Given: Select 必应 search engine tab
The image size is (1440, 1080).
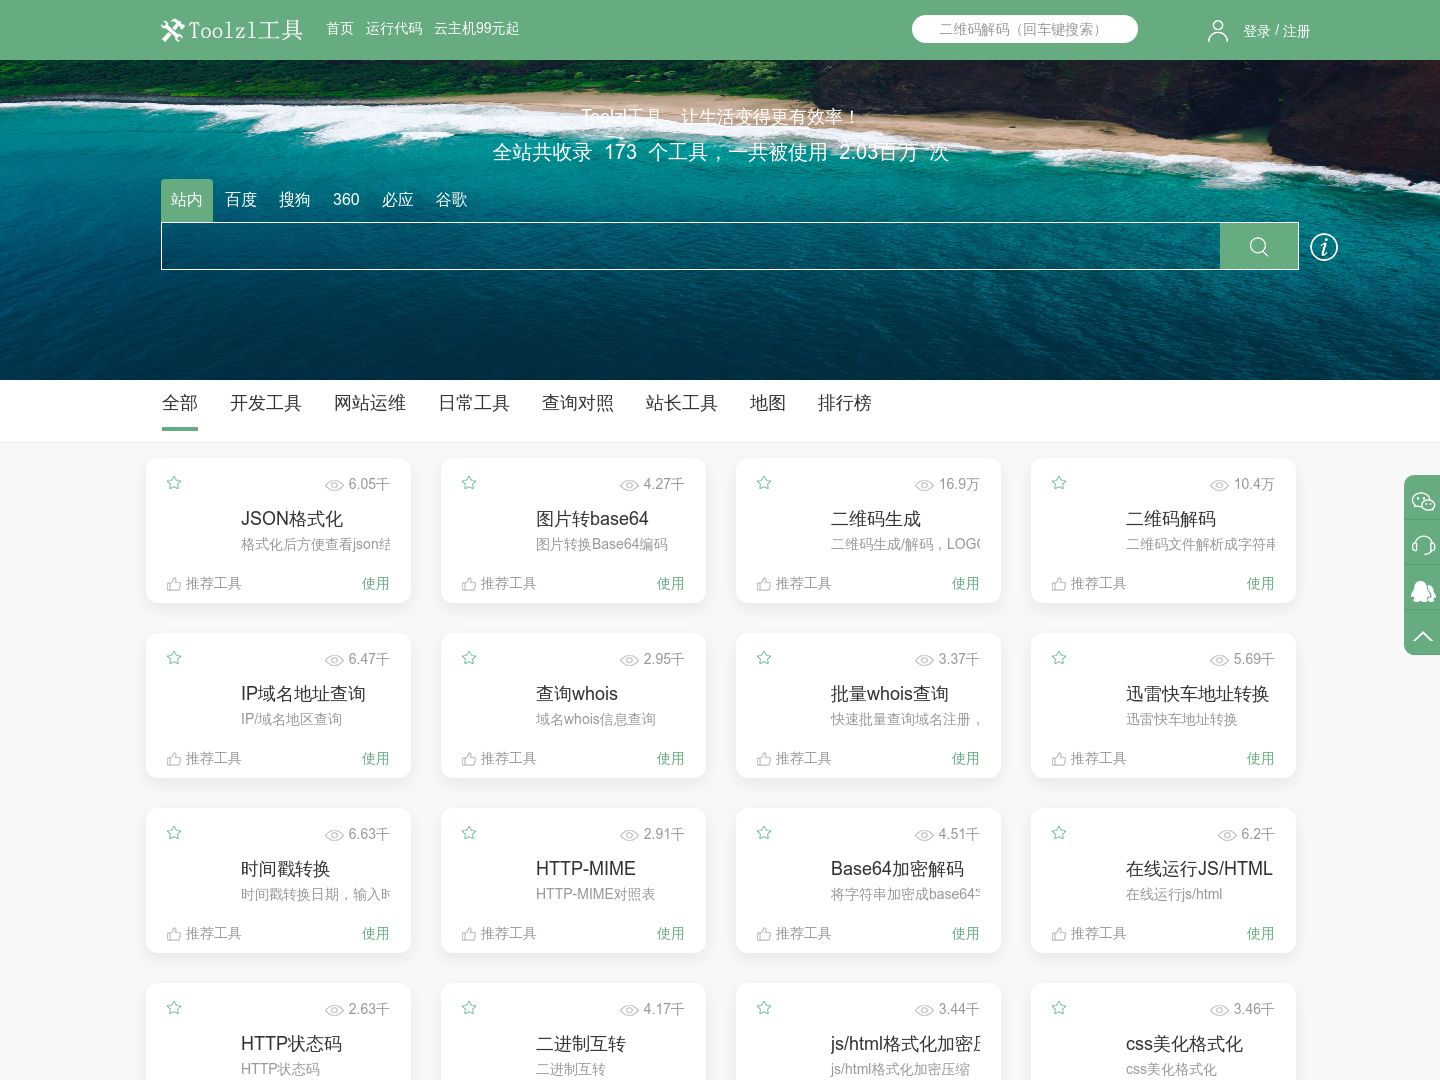Looking at the screenshot, I should click(x=398, y=200).
